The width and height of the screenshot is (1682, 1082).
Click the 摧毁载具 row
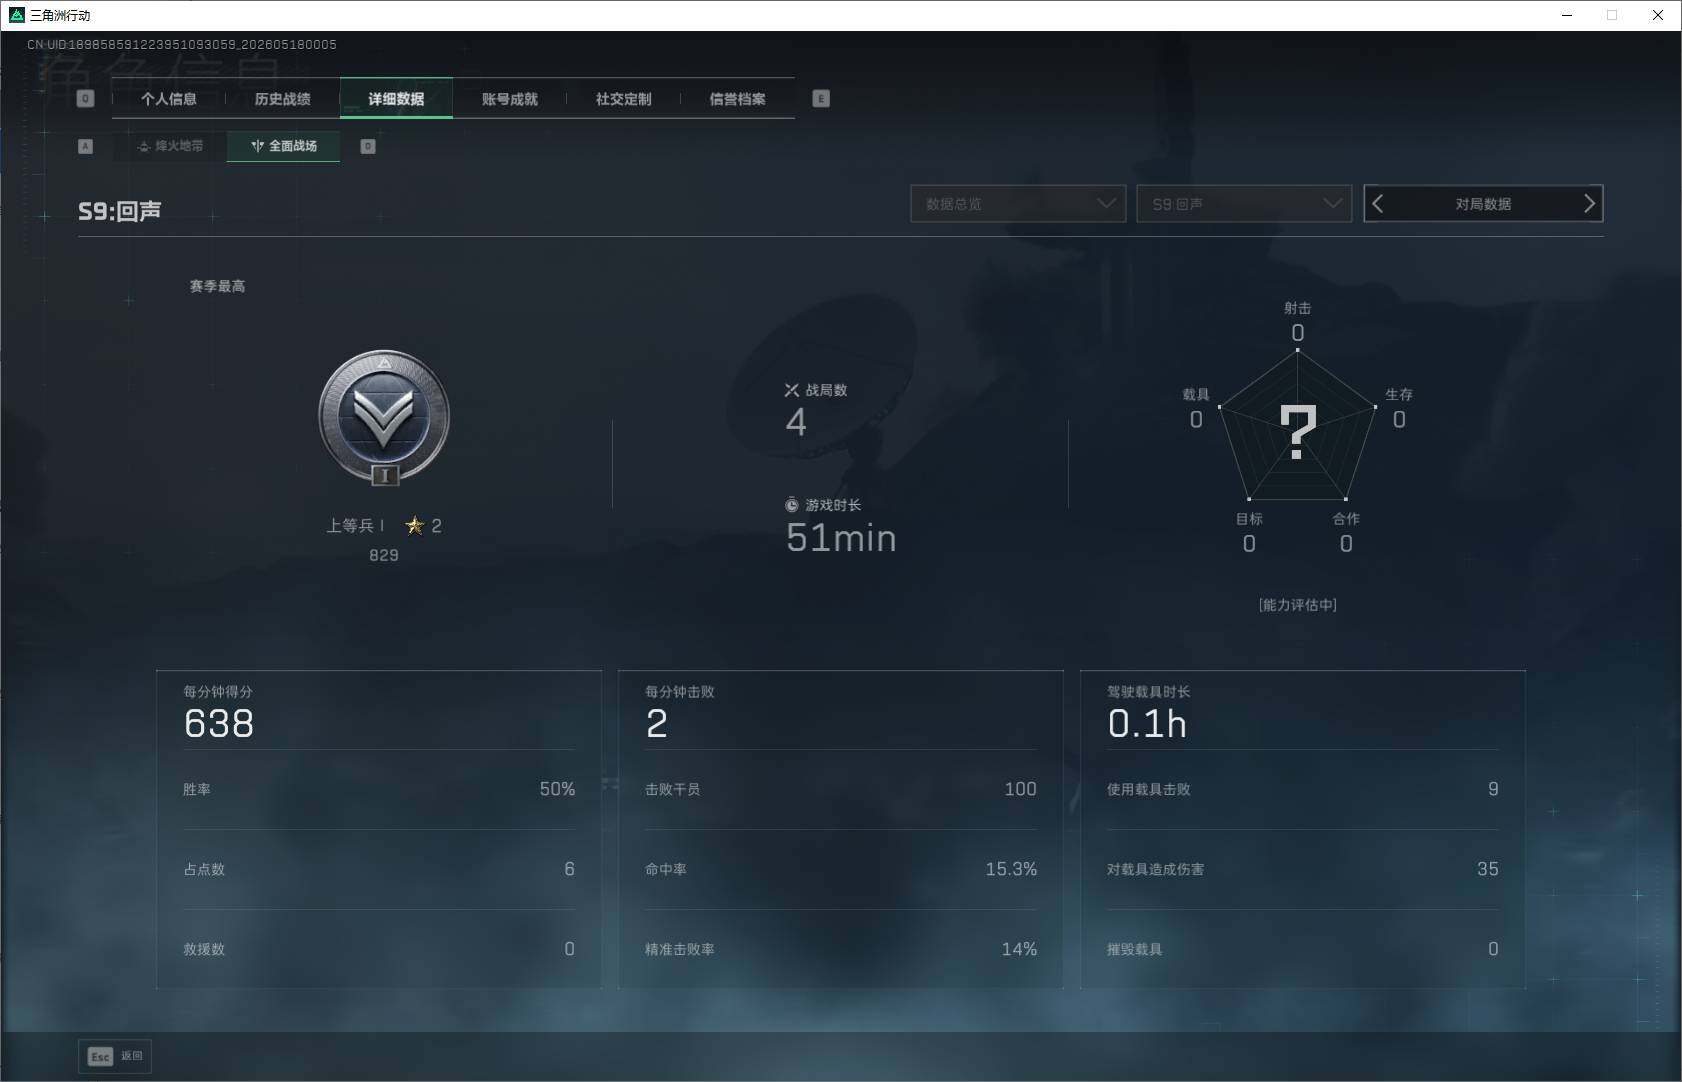pyautogui.click(x=1303, y=949)
